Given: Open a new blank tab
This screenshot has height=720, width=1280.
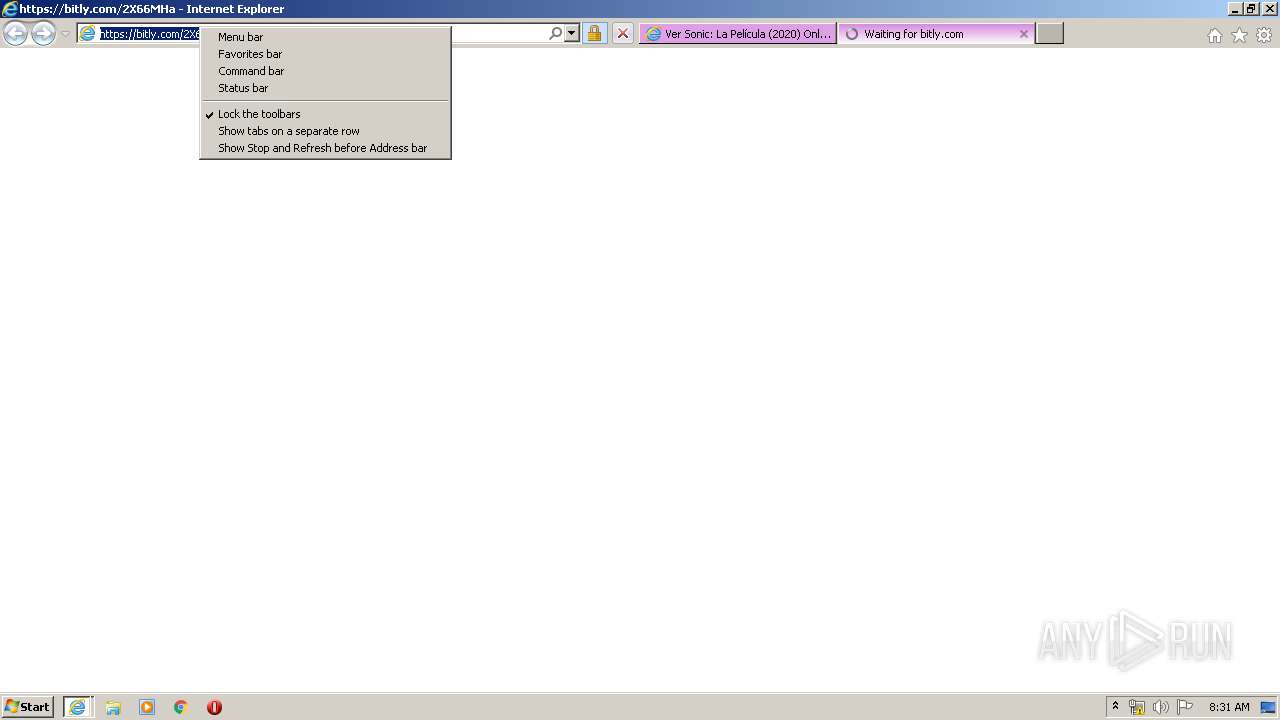Looking at the screenshot, I should click(x=1049, y=34).
